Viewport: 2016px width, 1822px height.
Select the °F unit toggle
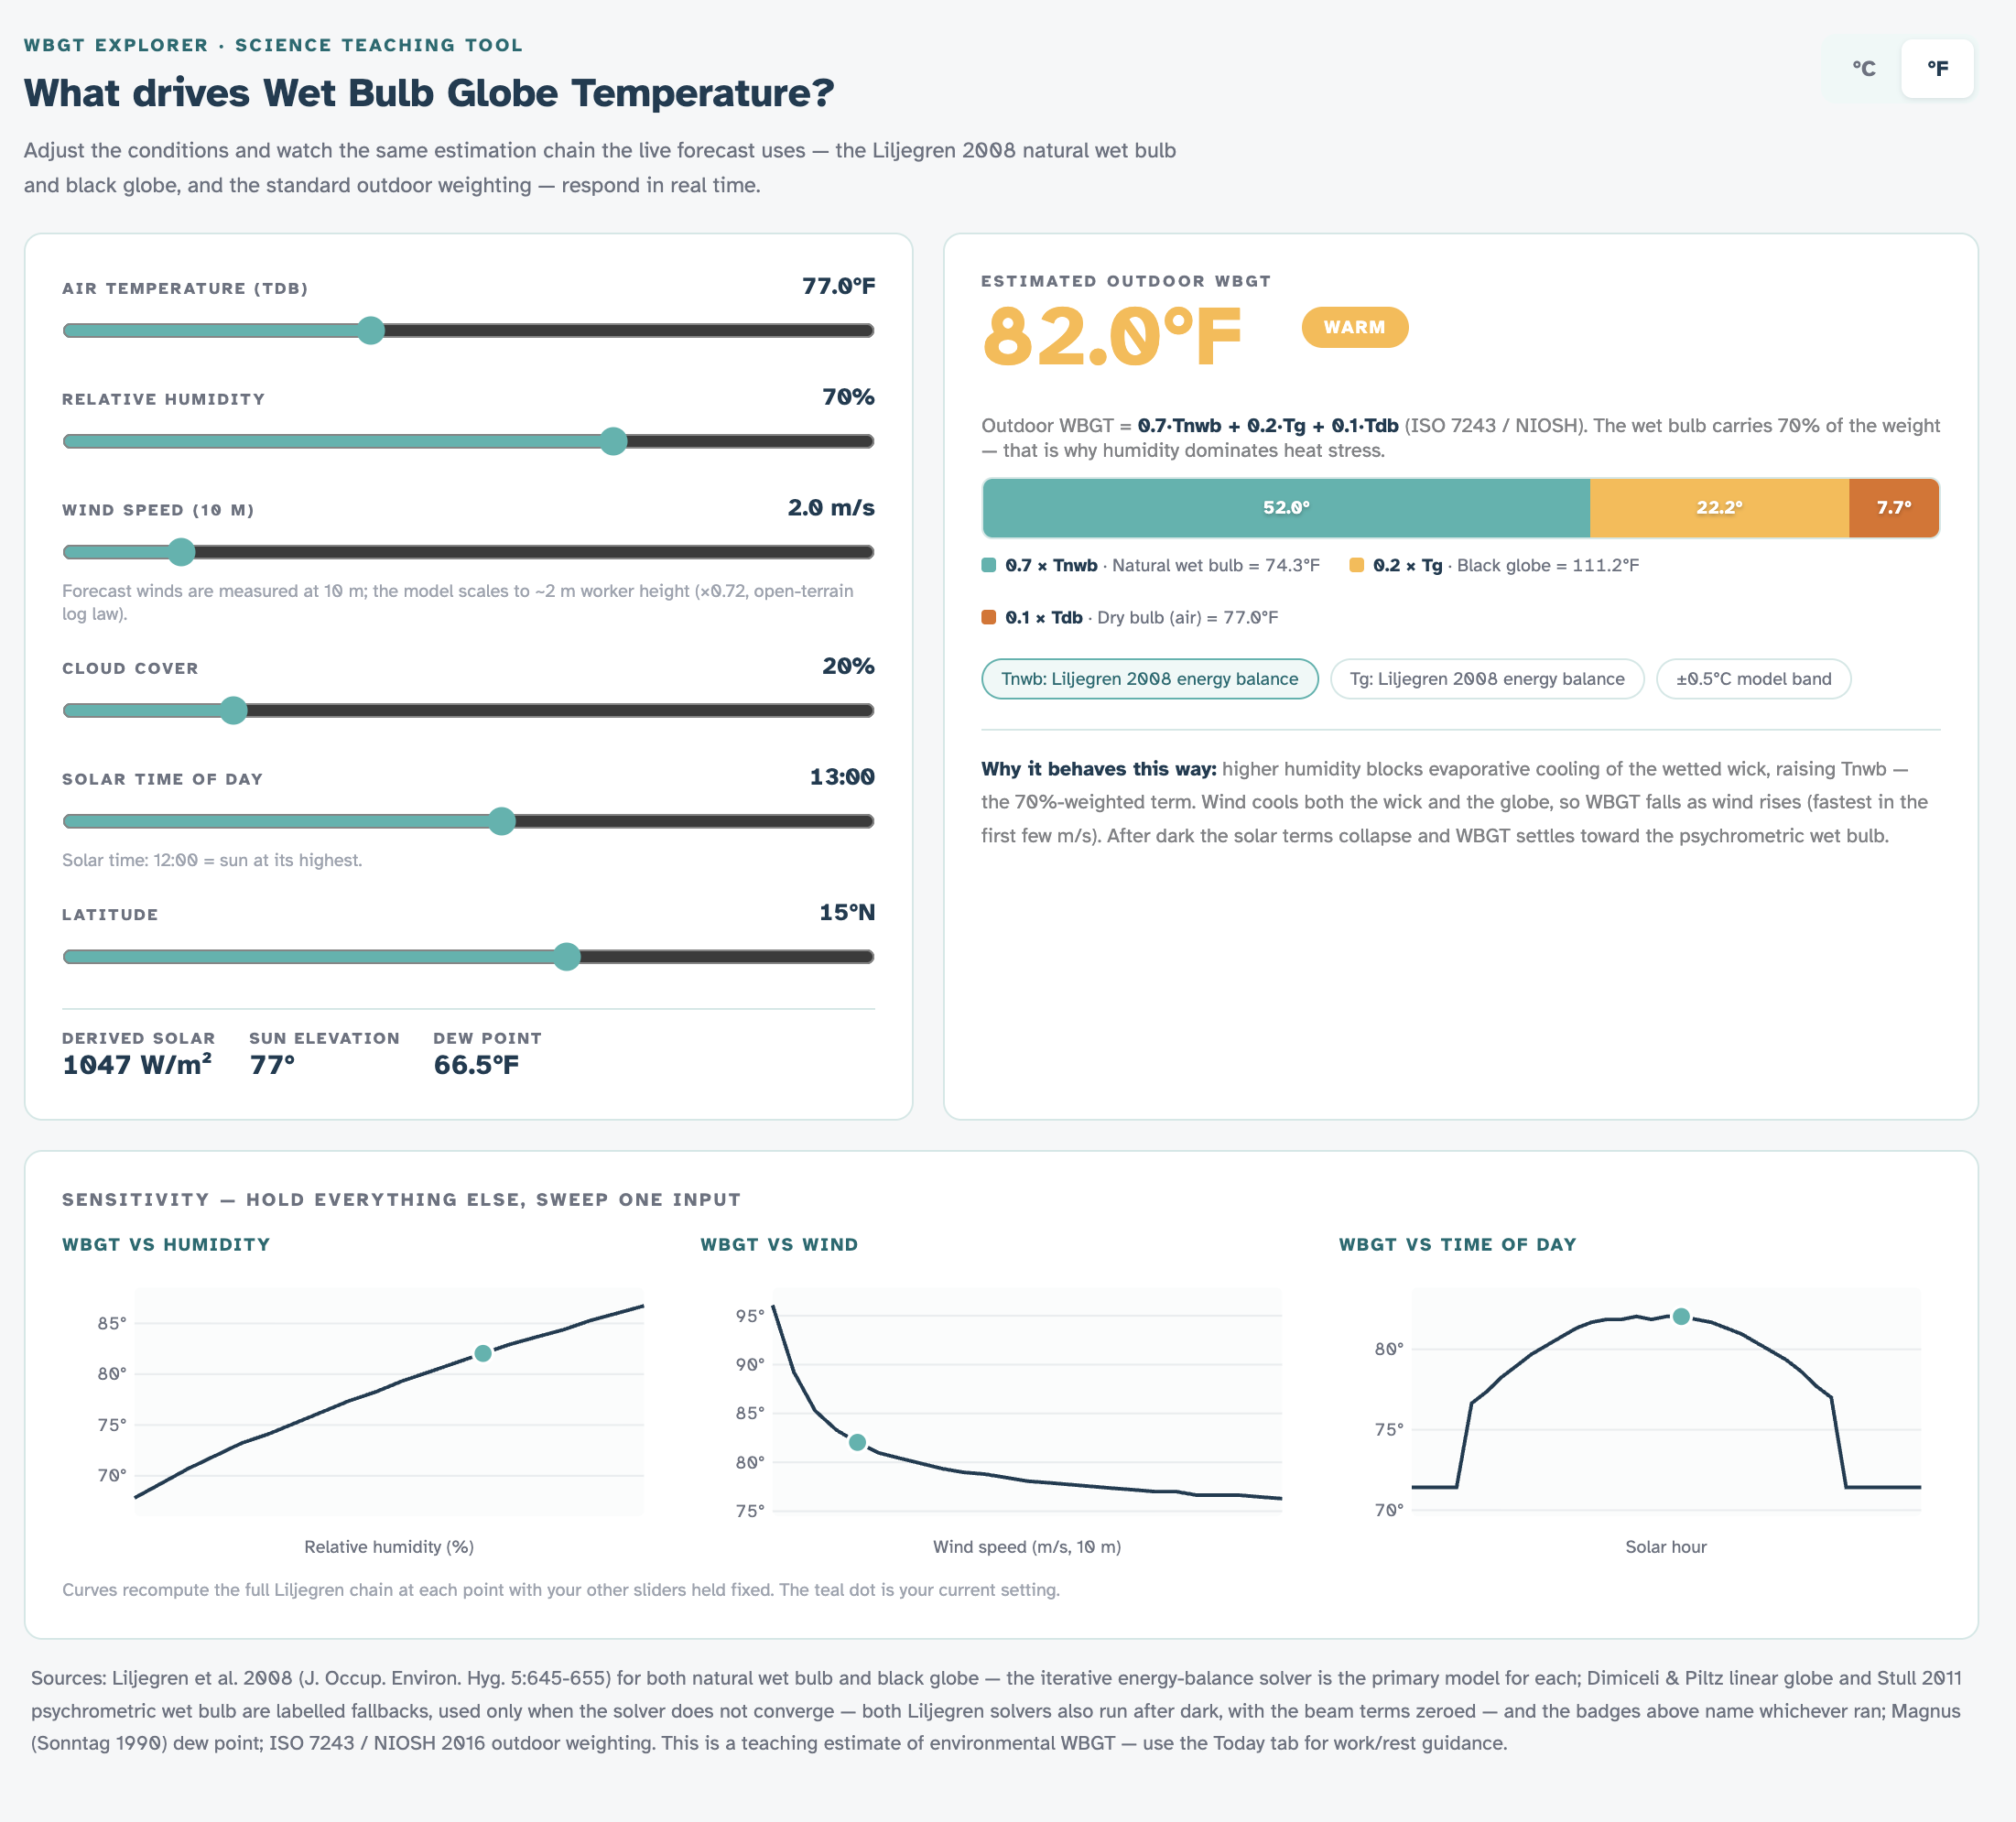point(1937,69)
